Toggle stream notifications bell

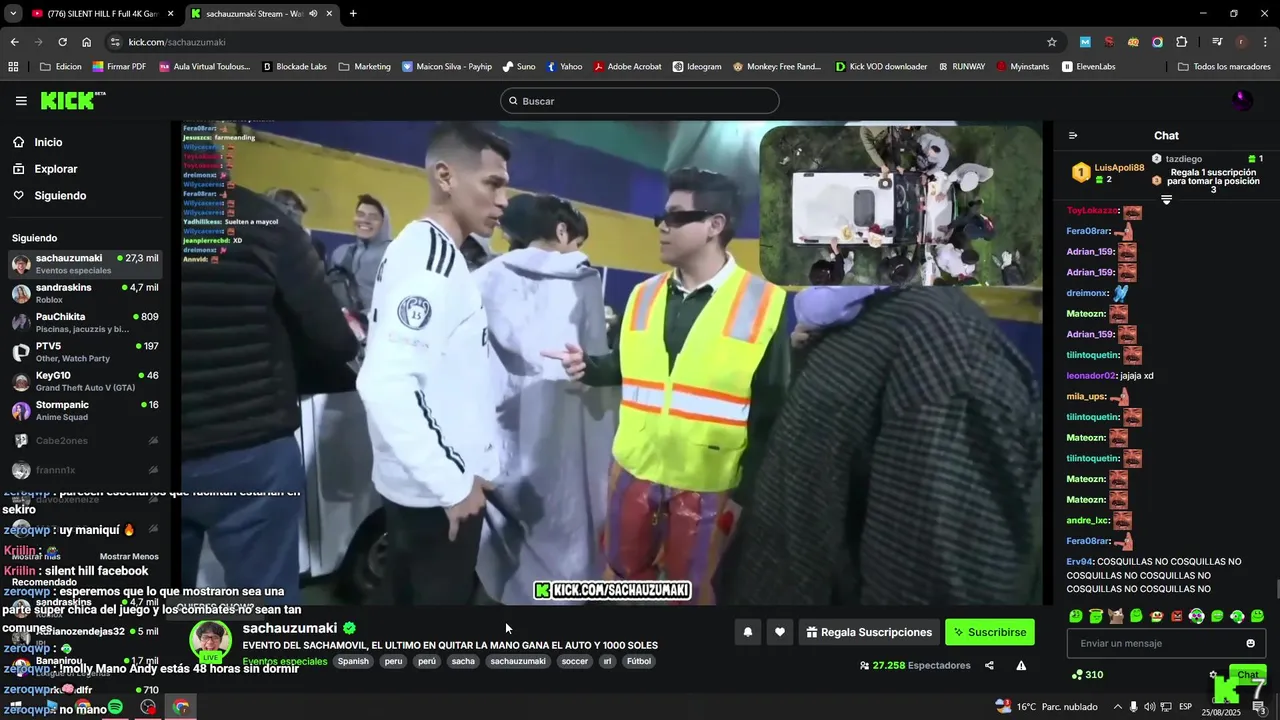coord(747,632)
